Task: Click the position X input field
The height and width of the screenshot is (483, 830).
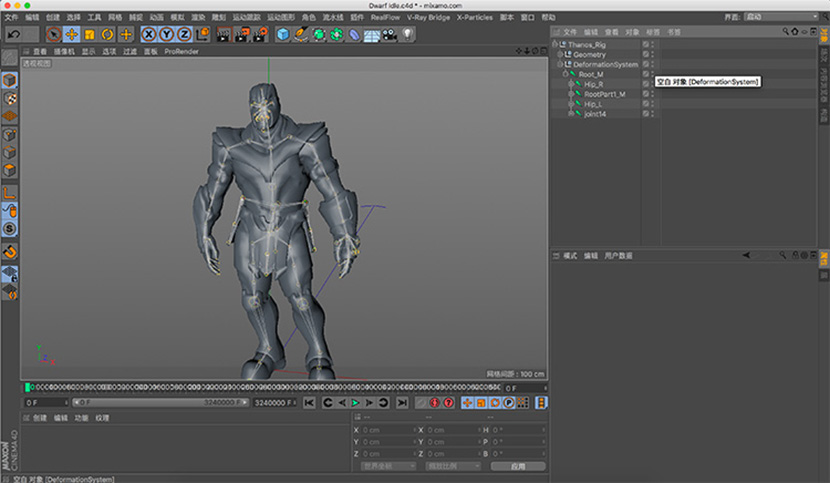Action: click(x=387, y=430)
